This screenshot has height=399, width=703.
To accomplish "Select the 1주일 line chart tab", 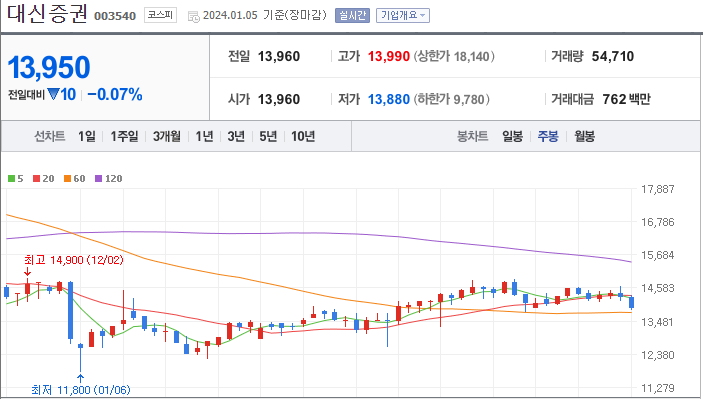I will click(x=124, y=136).
